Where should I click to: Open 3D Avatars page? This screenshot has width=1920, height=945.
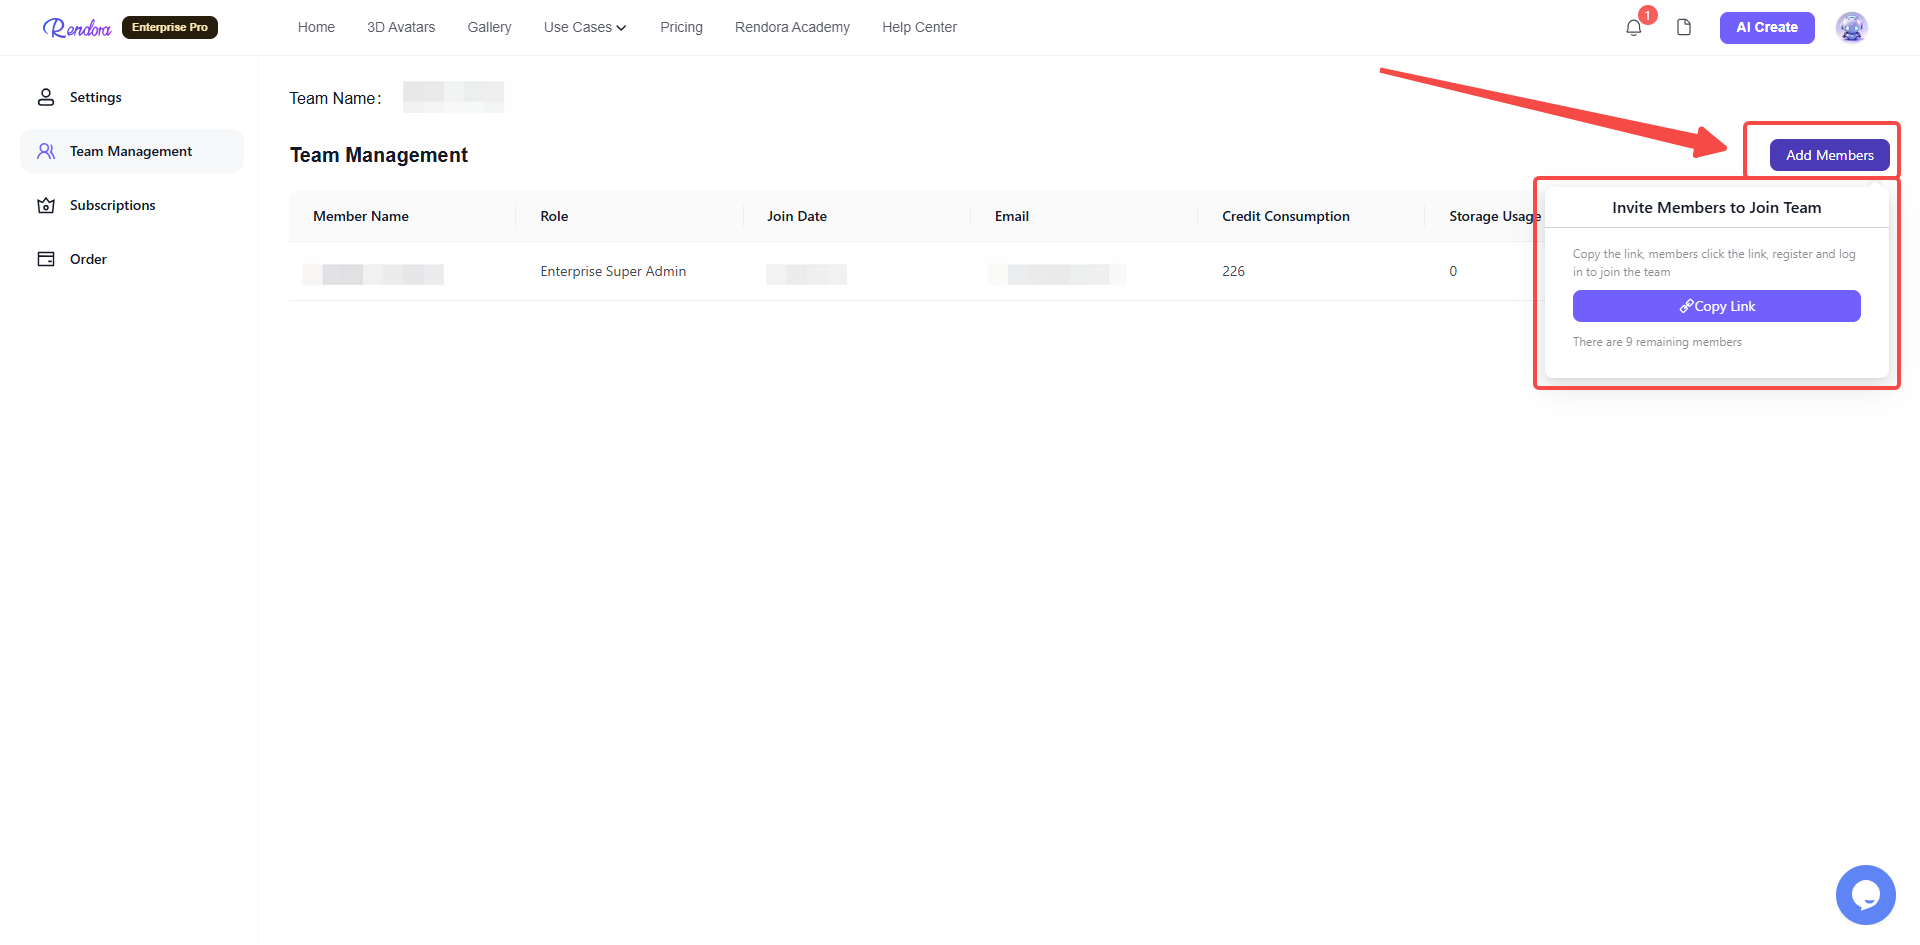401,27
